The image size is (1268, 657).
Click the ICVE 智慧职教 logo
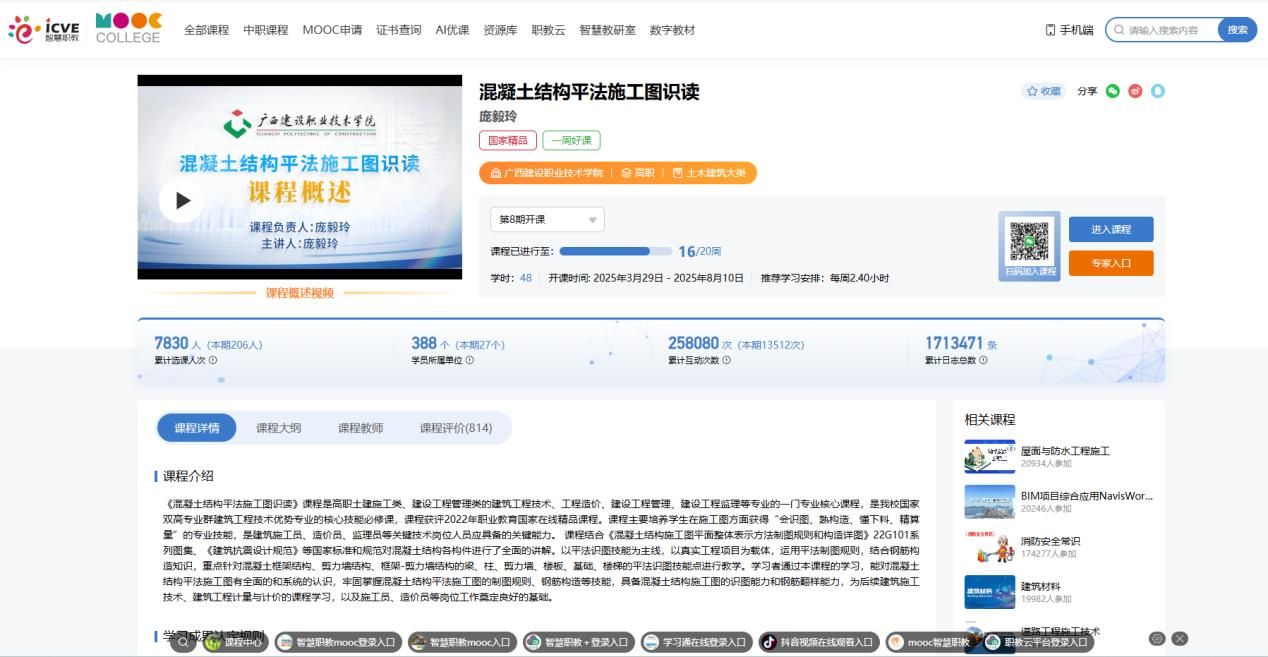(x=44, y=29)
